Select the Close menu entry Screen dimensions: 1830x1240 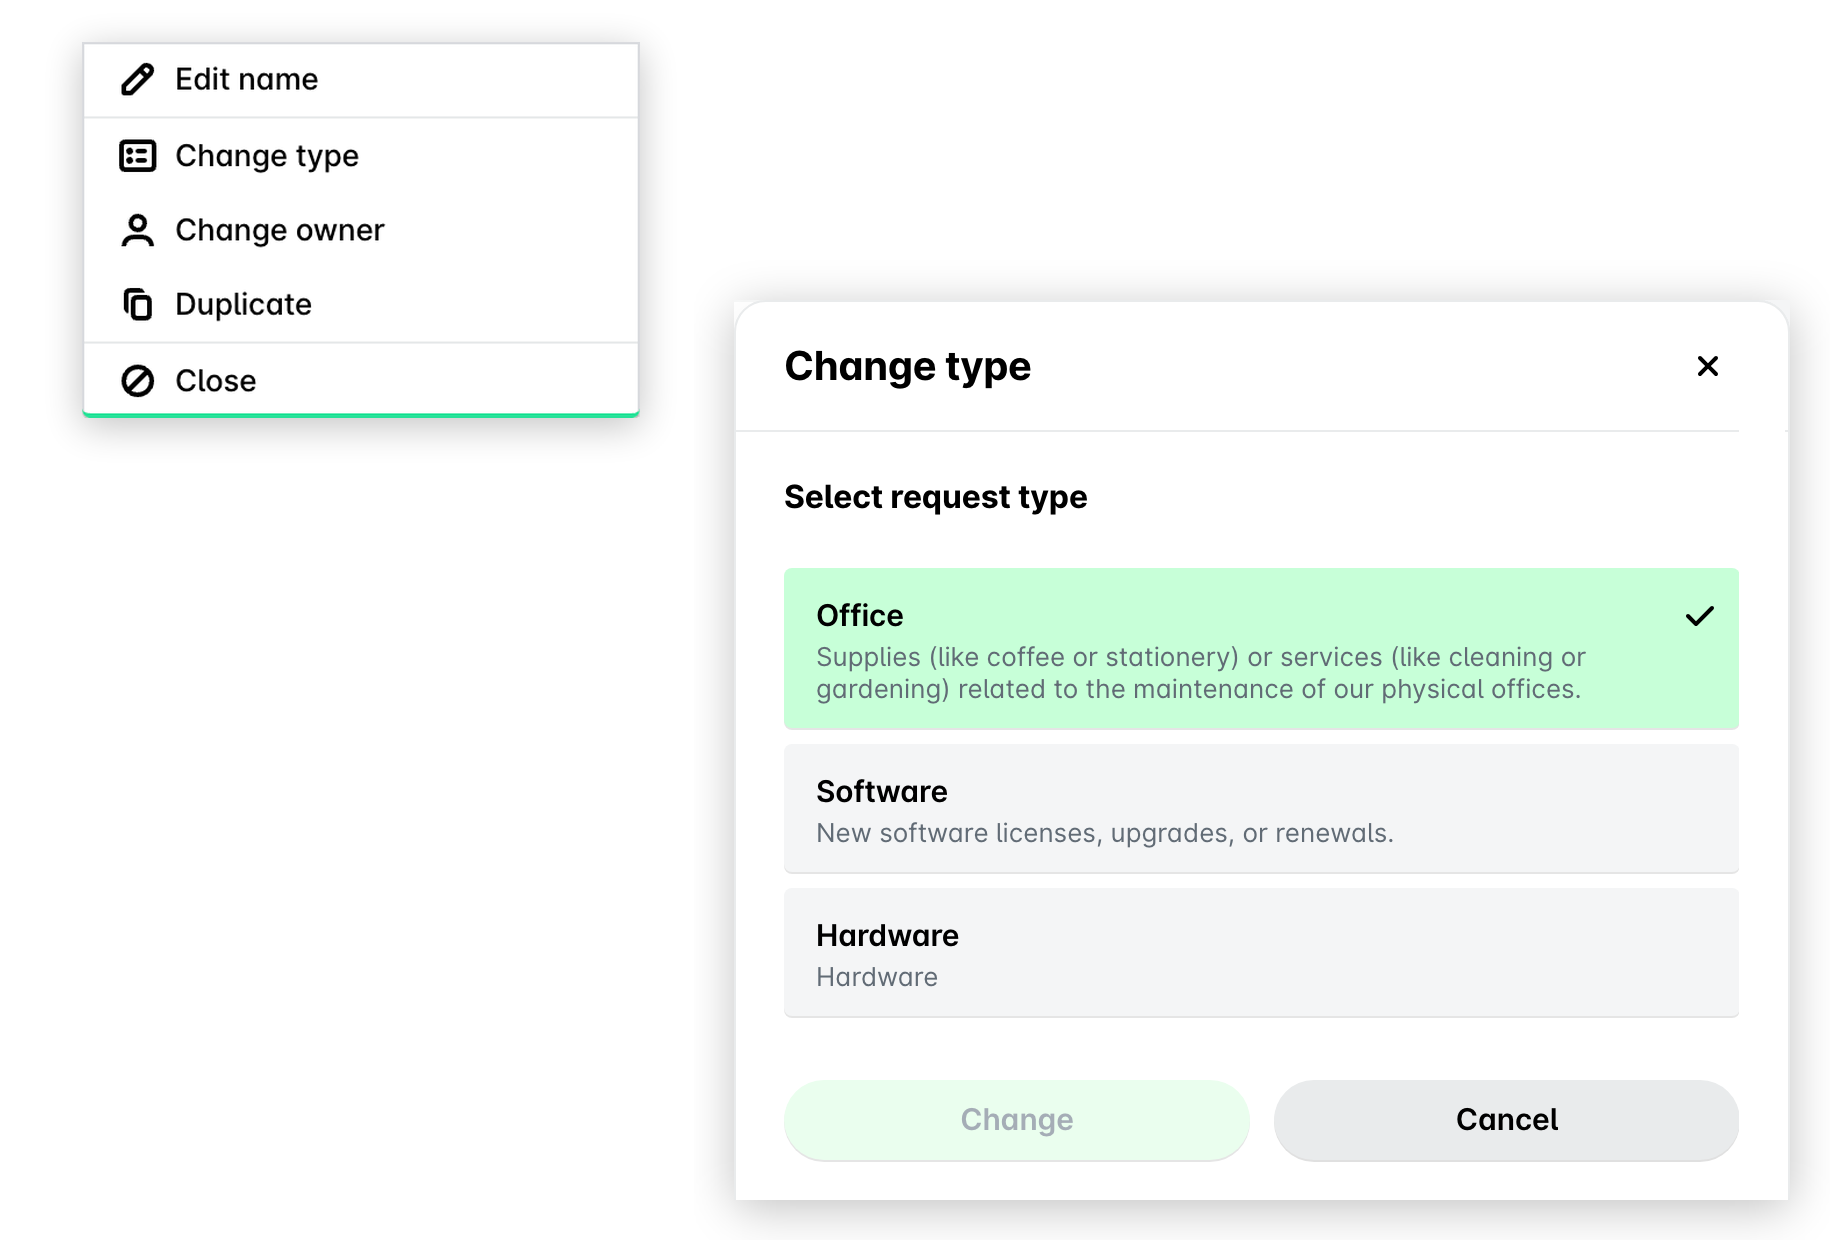[x=361, y=380]
